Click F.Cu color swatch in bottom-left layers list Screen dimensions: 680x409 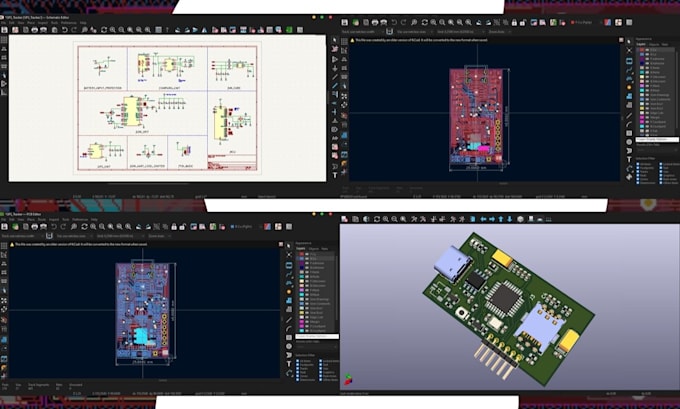pos(301,254)
